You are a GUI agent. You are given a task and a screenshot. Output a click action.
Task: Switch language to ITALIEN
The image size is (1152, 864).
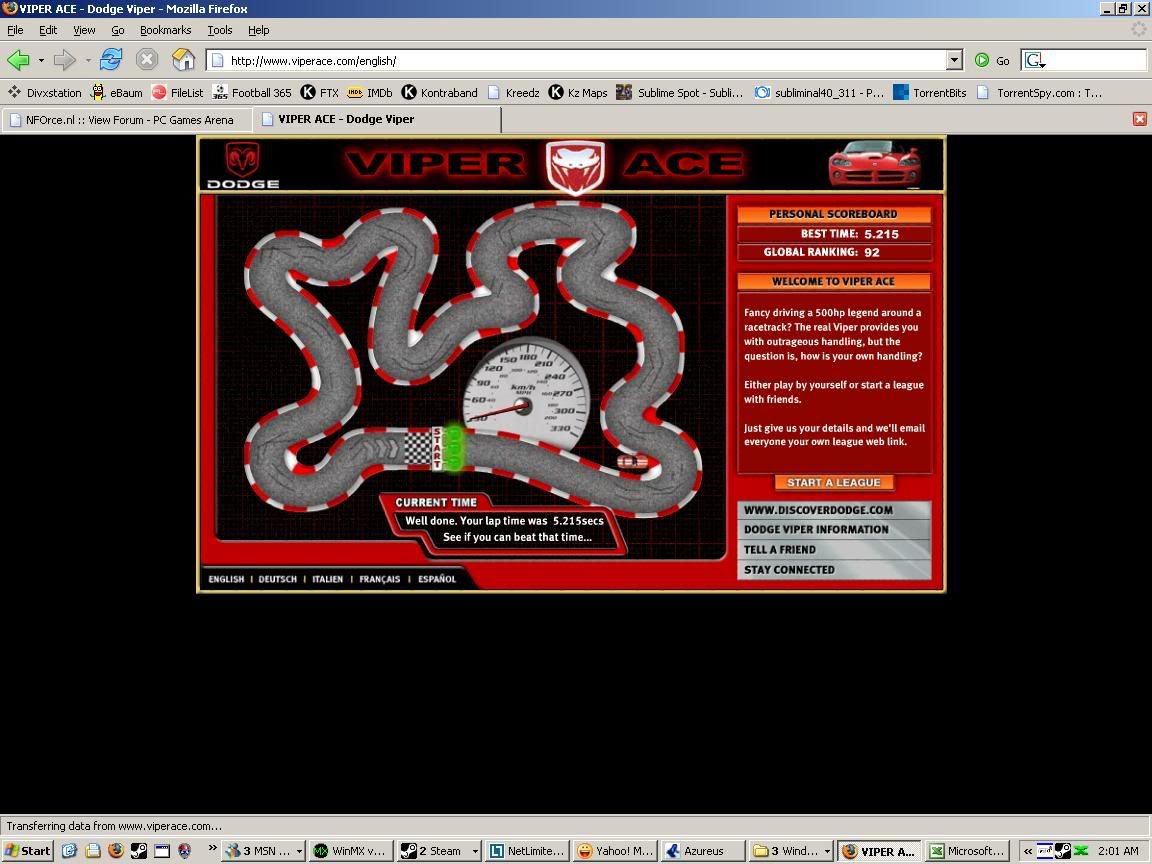pyautogui.click(x=328, y=579)
